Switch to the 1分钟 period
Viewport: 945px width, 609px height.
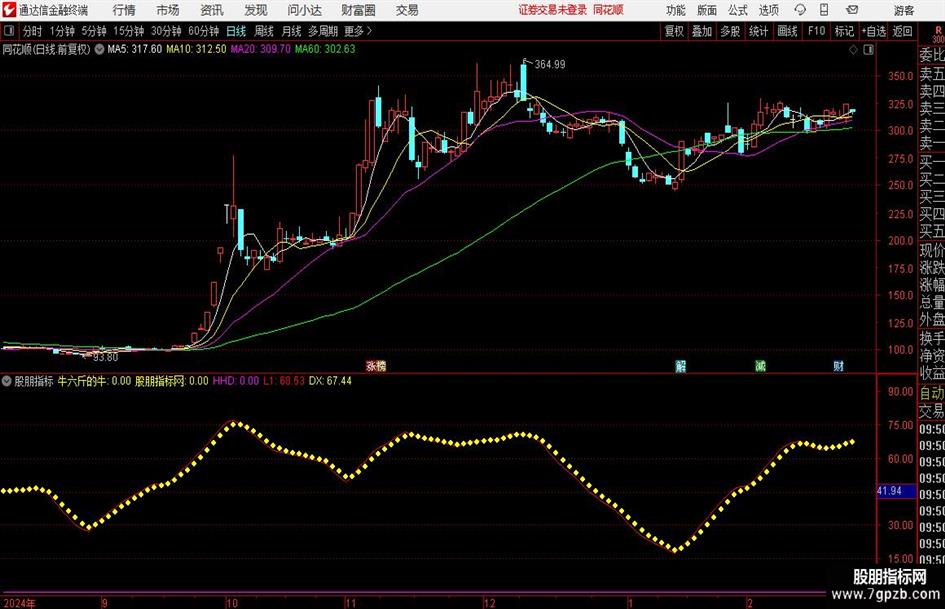coord(62,31)
